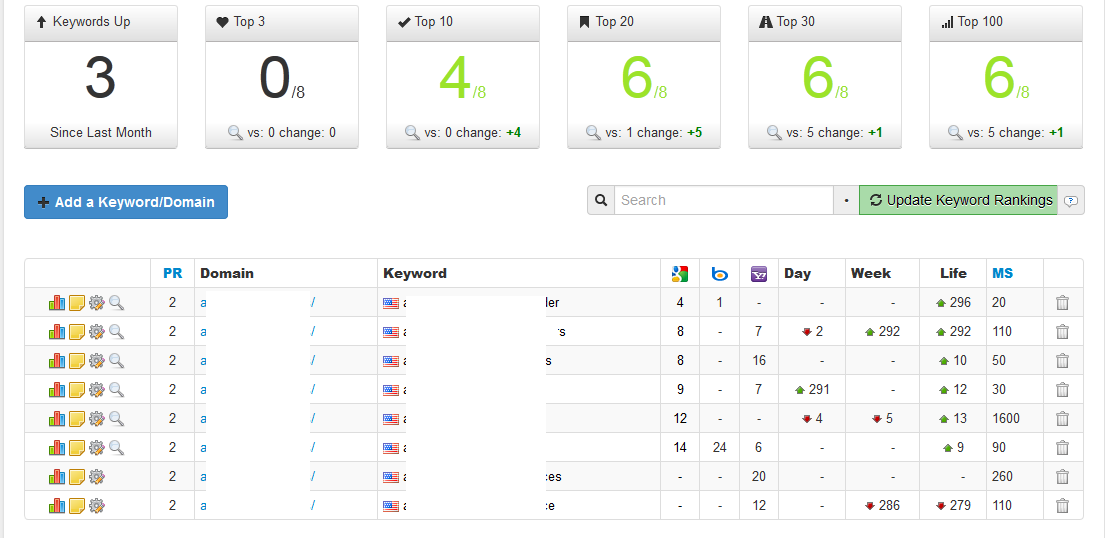Open the note icon in MS 110 row ending 'rs'
Screen dimensions: 1105x538
point(77,331)
